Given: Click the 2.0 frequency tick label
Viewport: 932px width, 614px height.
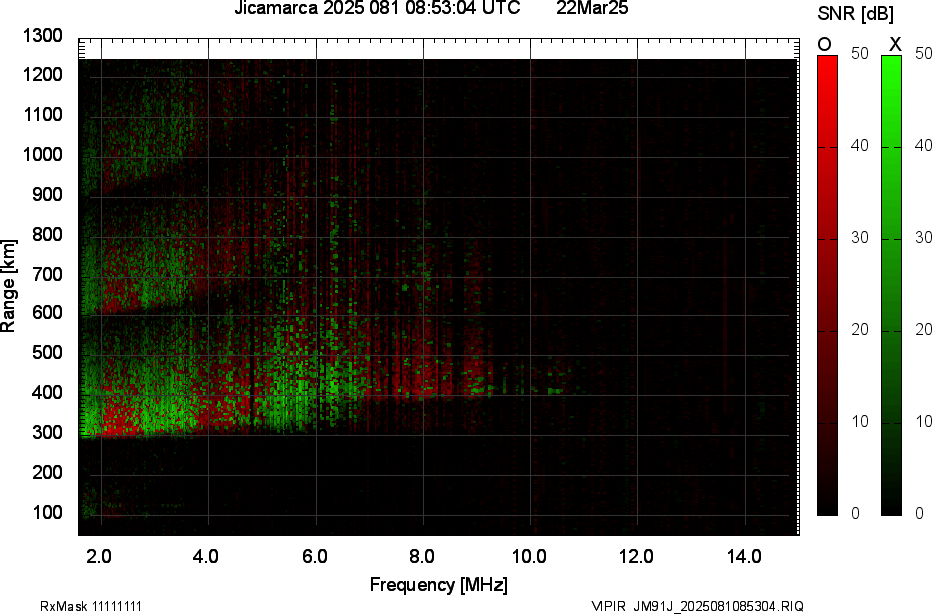Looking at the screenshot, I should [99, 556].
